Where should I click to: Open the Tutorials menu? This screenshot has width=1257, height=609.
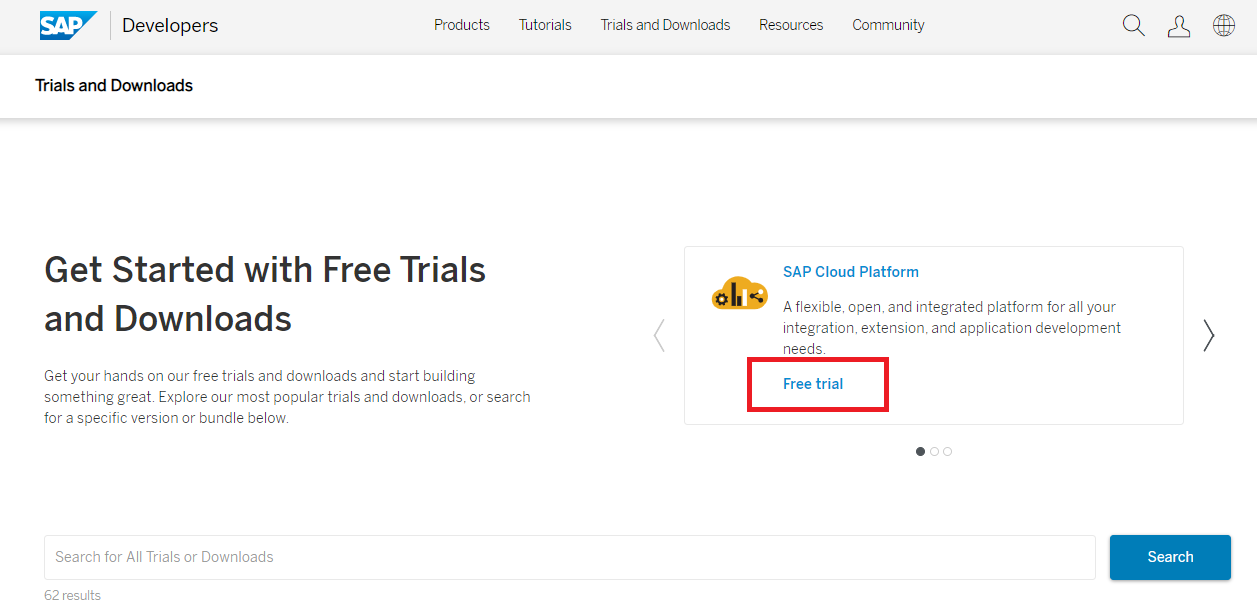[544, 24]
